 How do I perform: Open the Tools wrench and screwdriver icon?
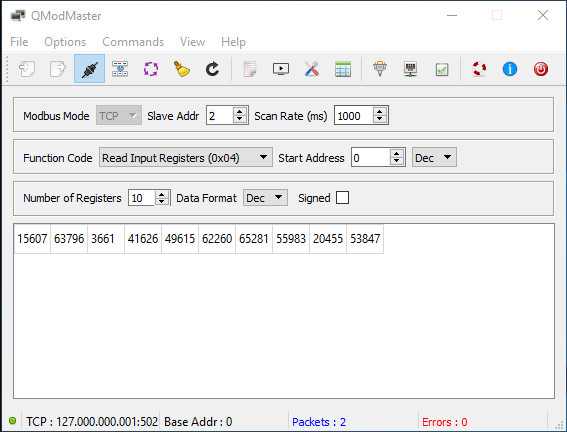[312, 69]
